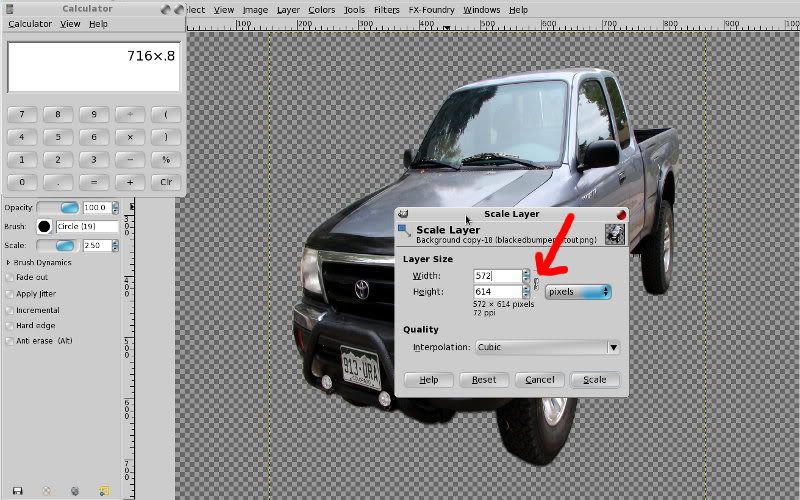Click into the Height input field
800x500 pixels.
tap(498, 292)
